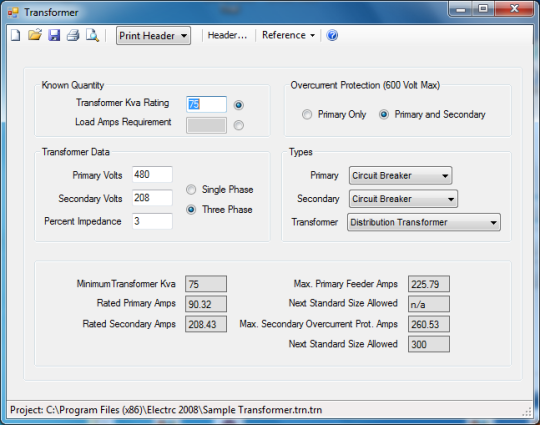This screenshot has width=540, height=425.
Task: Open Reference menu dropdown
Action: click(288, 35)
